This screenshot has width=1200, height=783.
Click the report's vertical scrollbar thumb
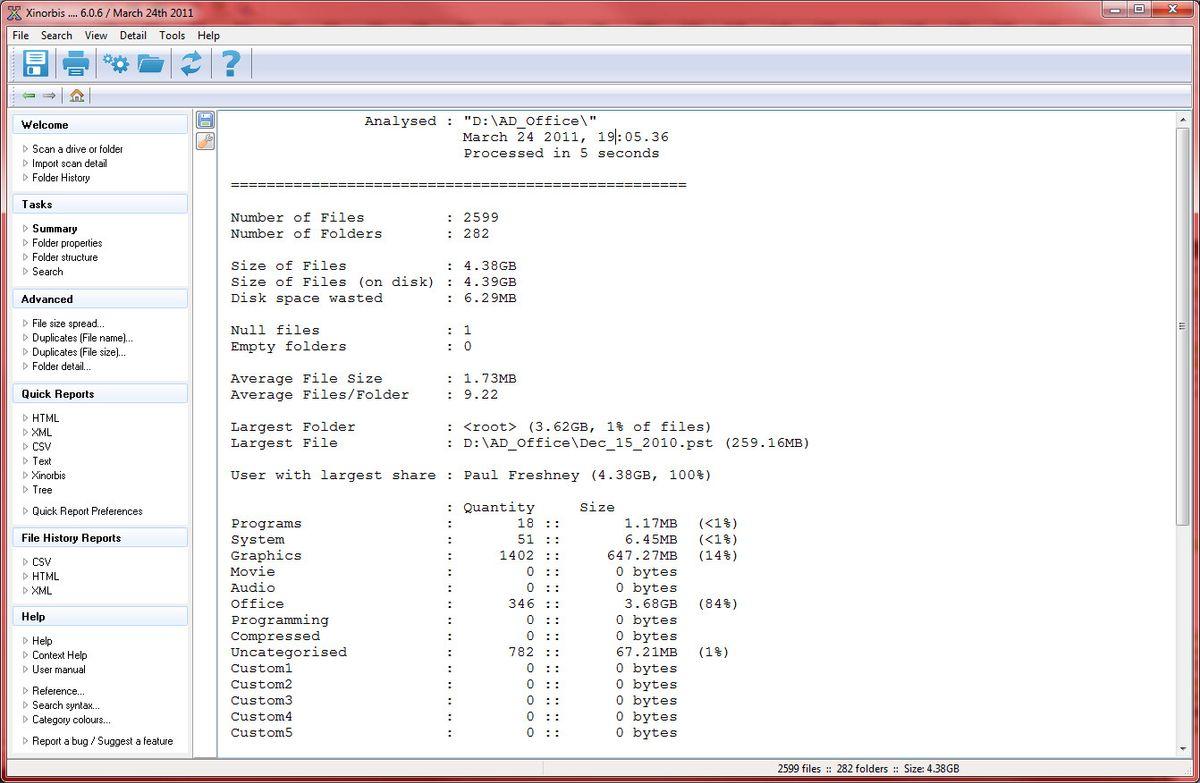(x=1183, y=327)
